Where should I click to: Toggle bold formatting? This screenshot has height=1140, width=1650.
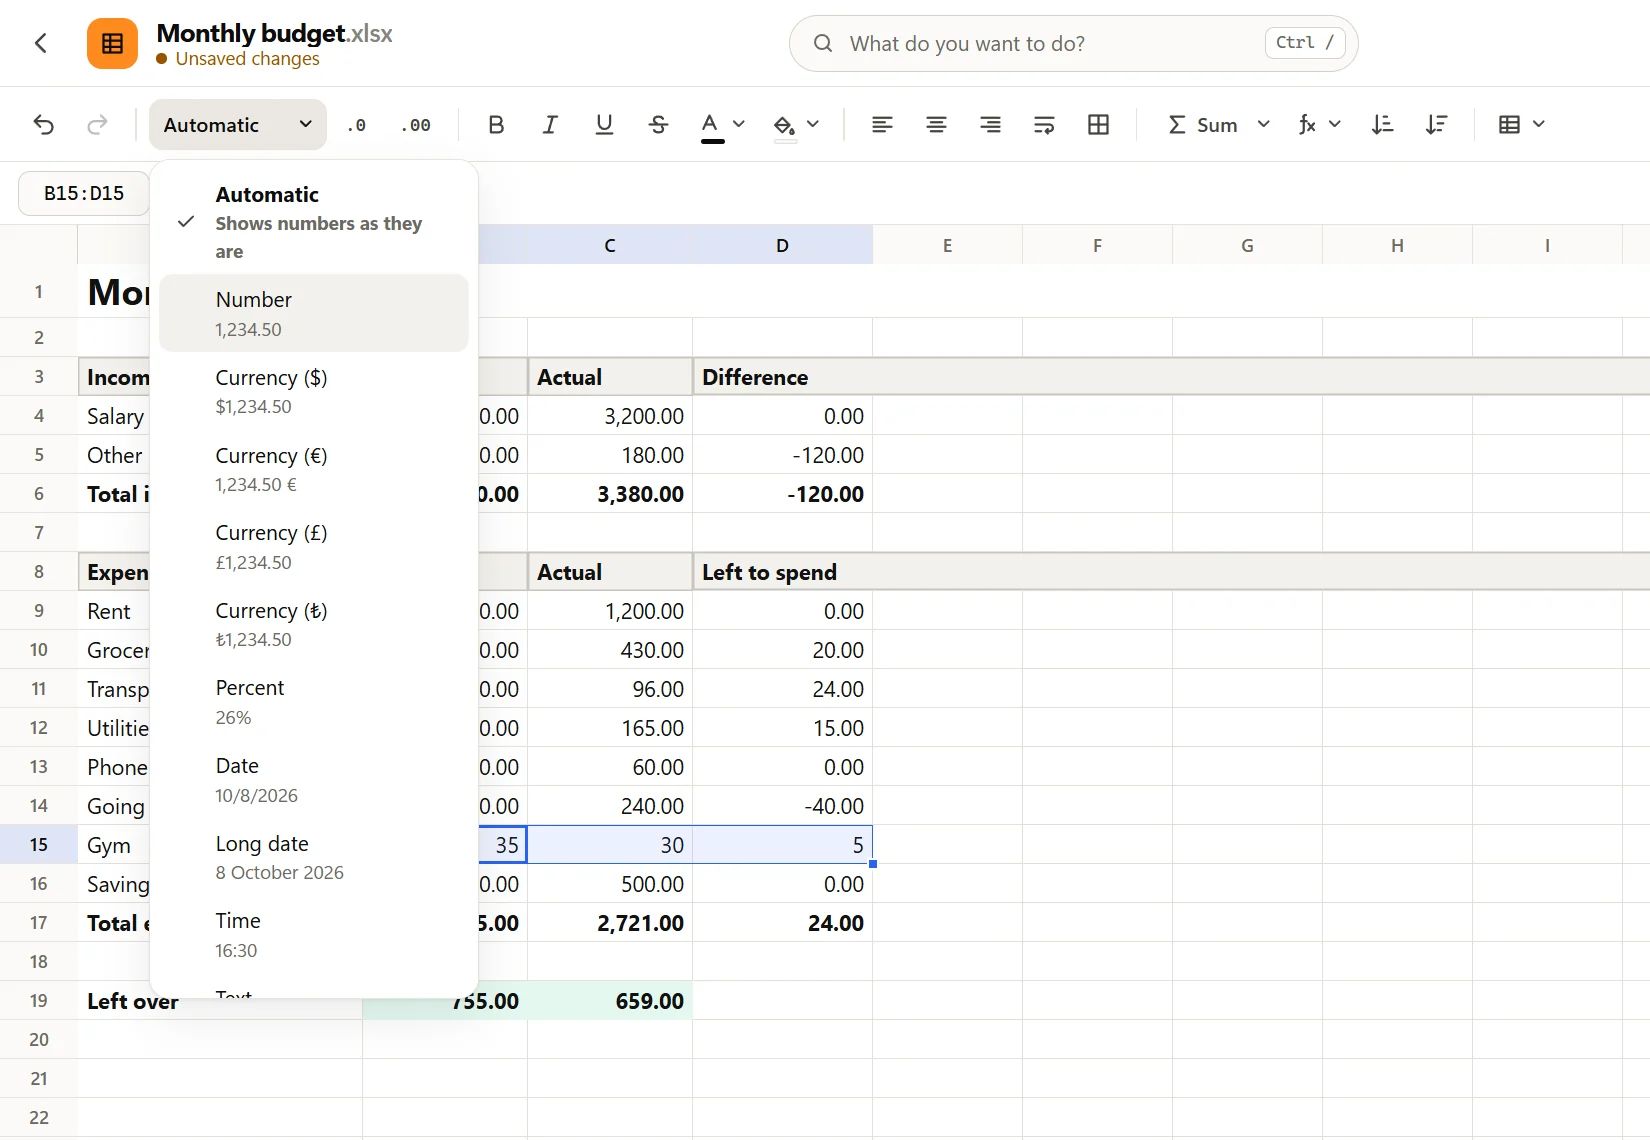point(496,125)
